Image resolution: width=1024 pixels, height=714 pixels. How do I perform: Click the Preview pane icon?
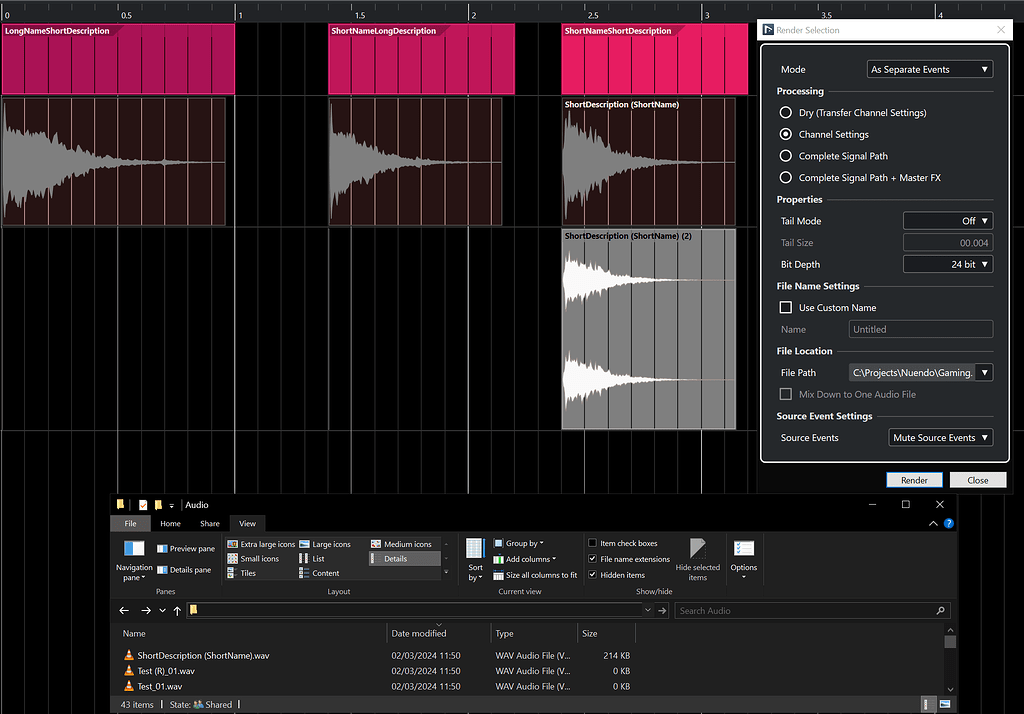click(x=163, y=549)
